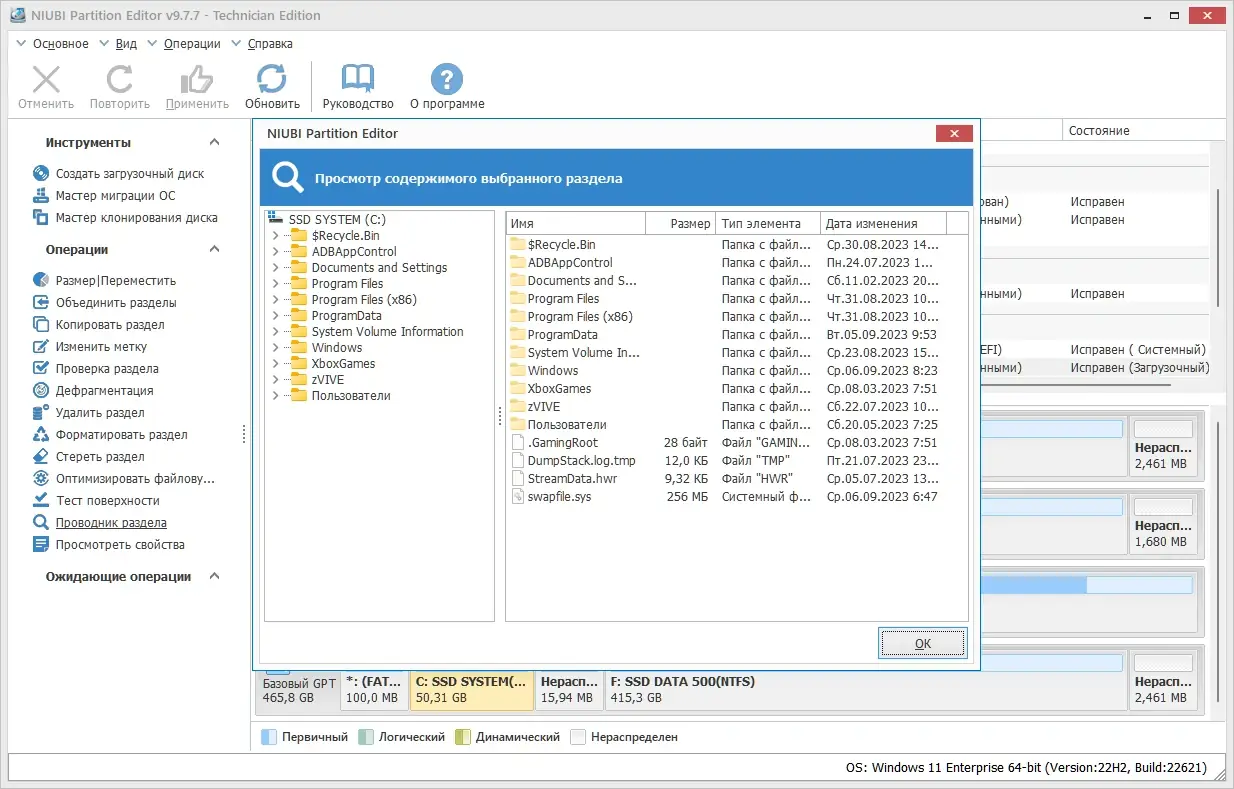1234x789 pixels.
Task: Click the Изменить метку icon
Action: click(41, 346)
